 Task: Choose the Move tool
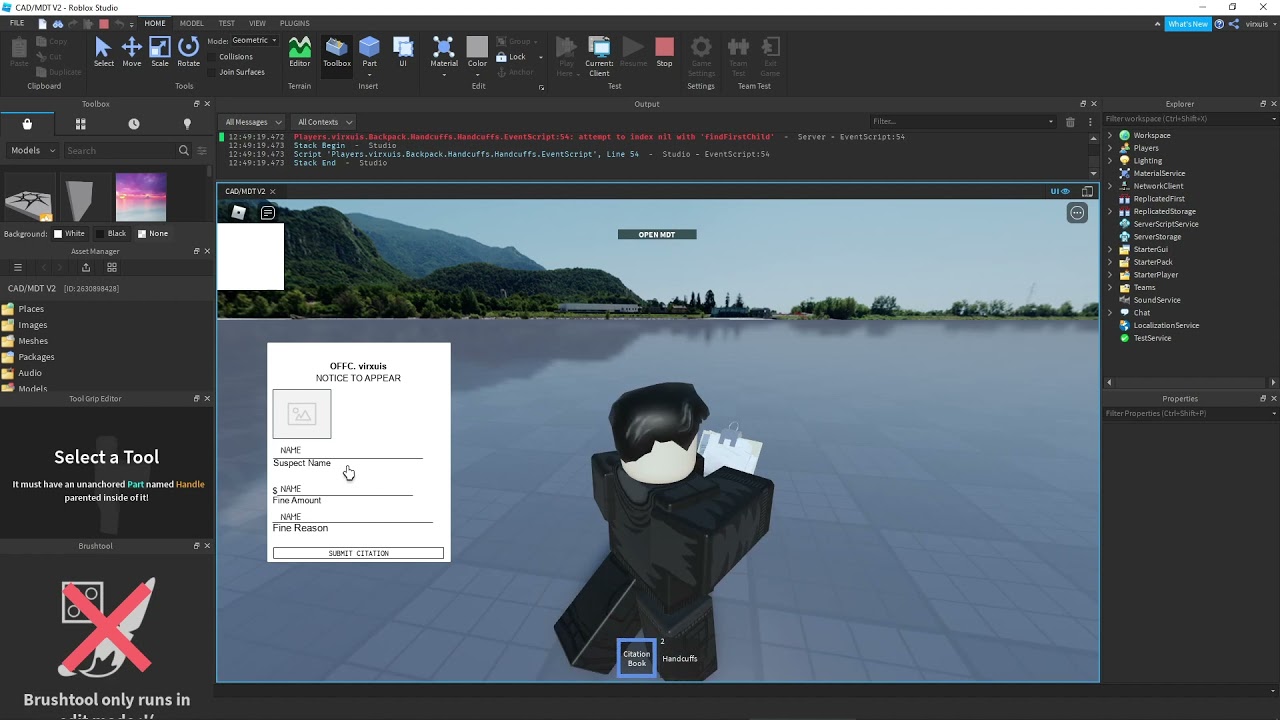pos(131,52)
